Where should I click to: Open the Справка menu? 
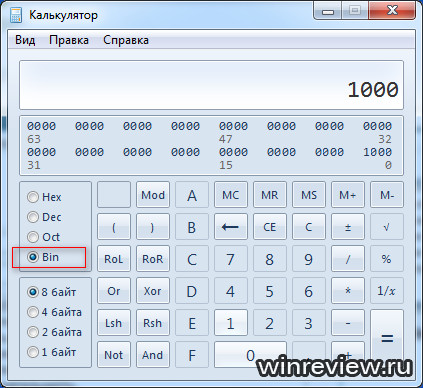coord(126,40)
